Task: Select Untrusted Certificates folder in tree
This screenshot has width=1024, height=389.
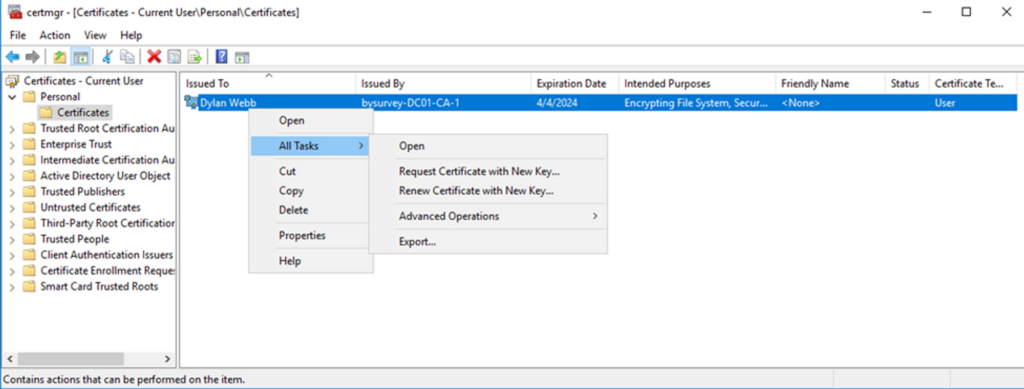Action: point(82,208)
